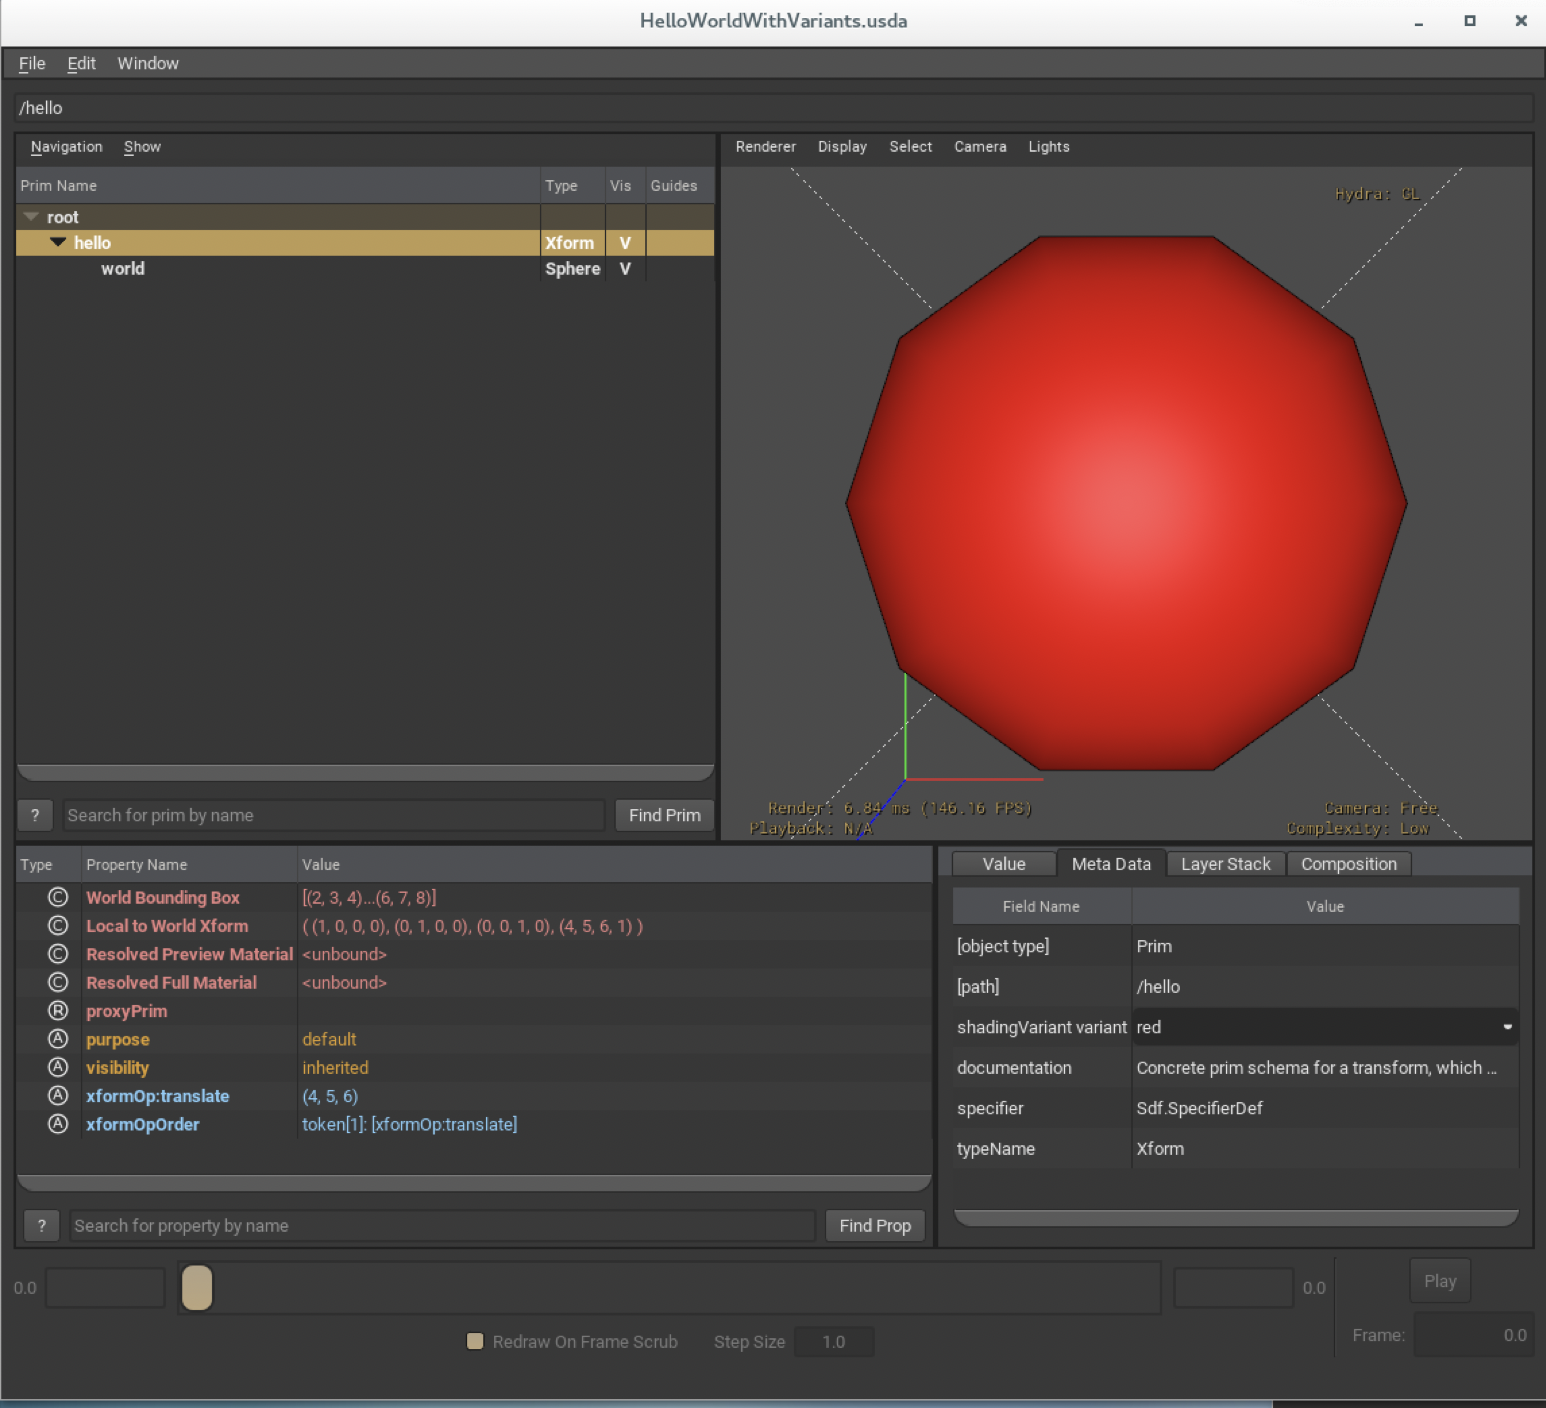Click the Guides column header
Image resolution: width=1546 pixels, height=1408 pixels.
click(x=679, y=186)
